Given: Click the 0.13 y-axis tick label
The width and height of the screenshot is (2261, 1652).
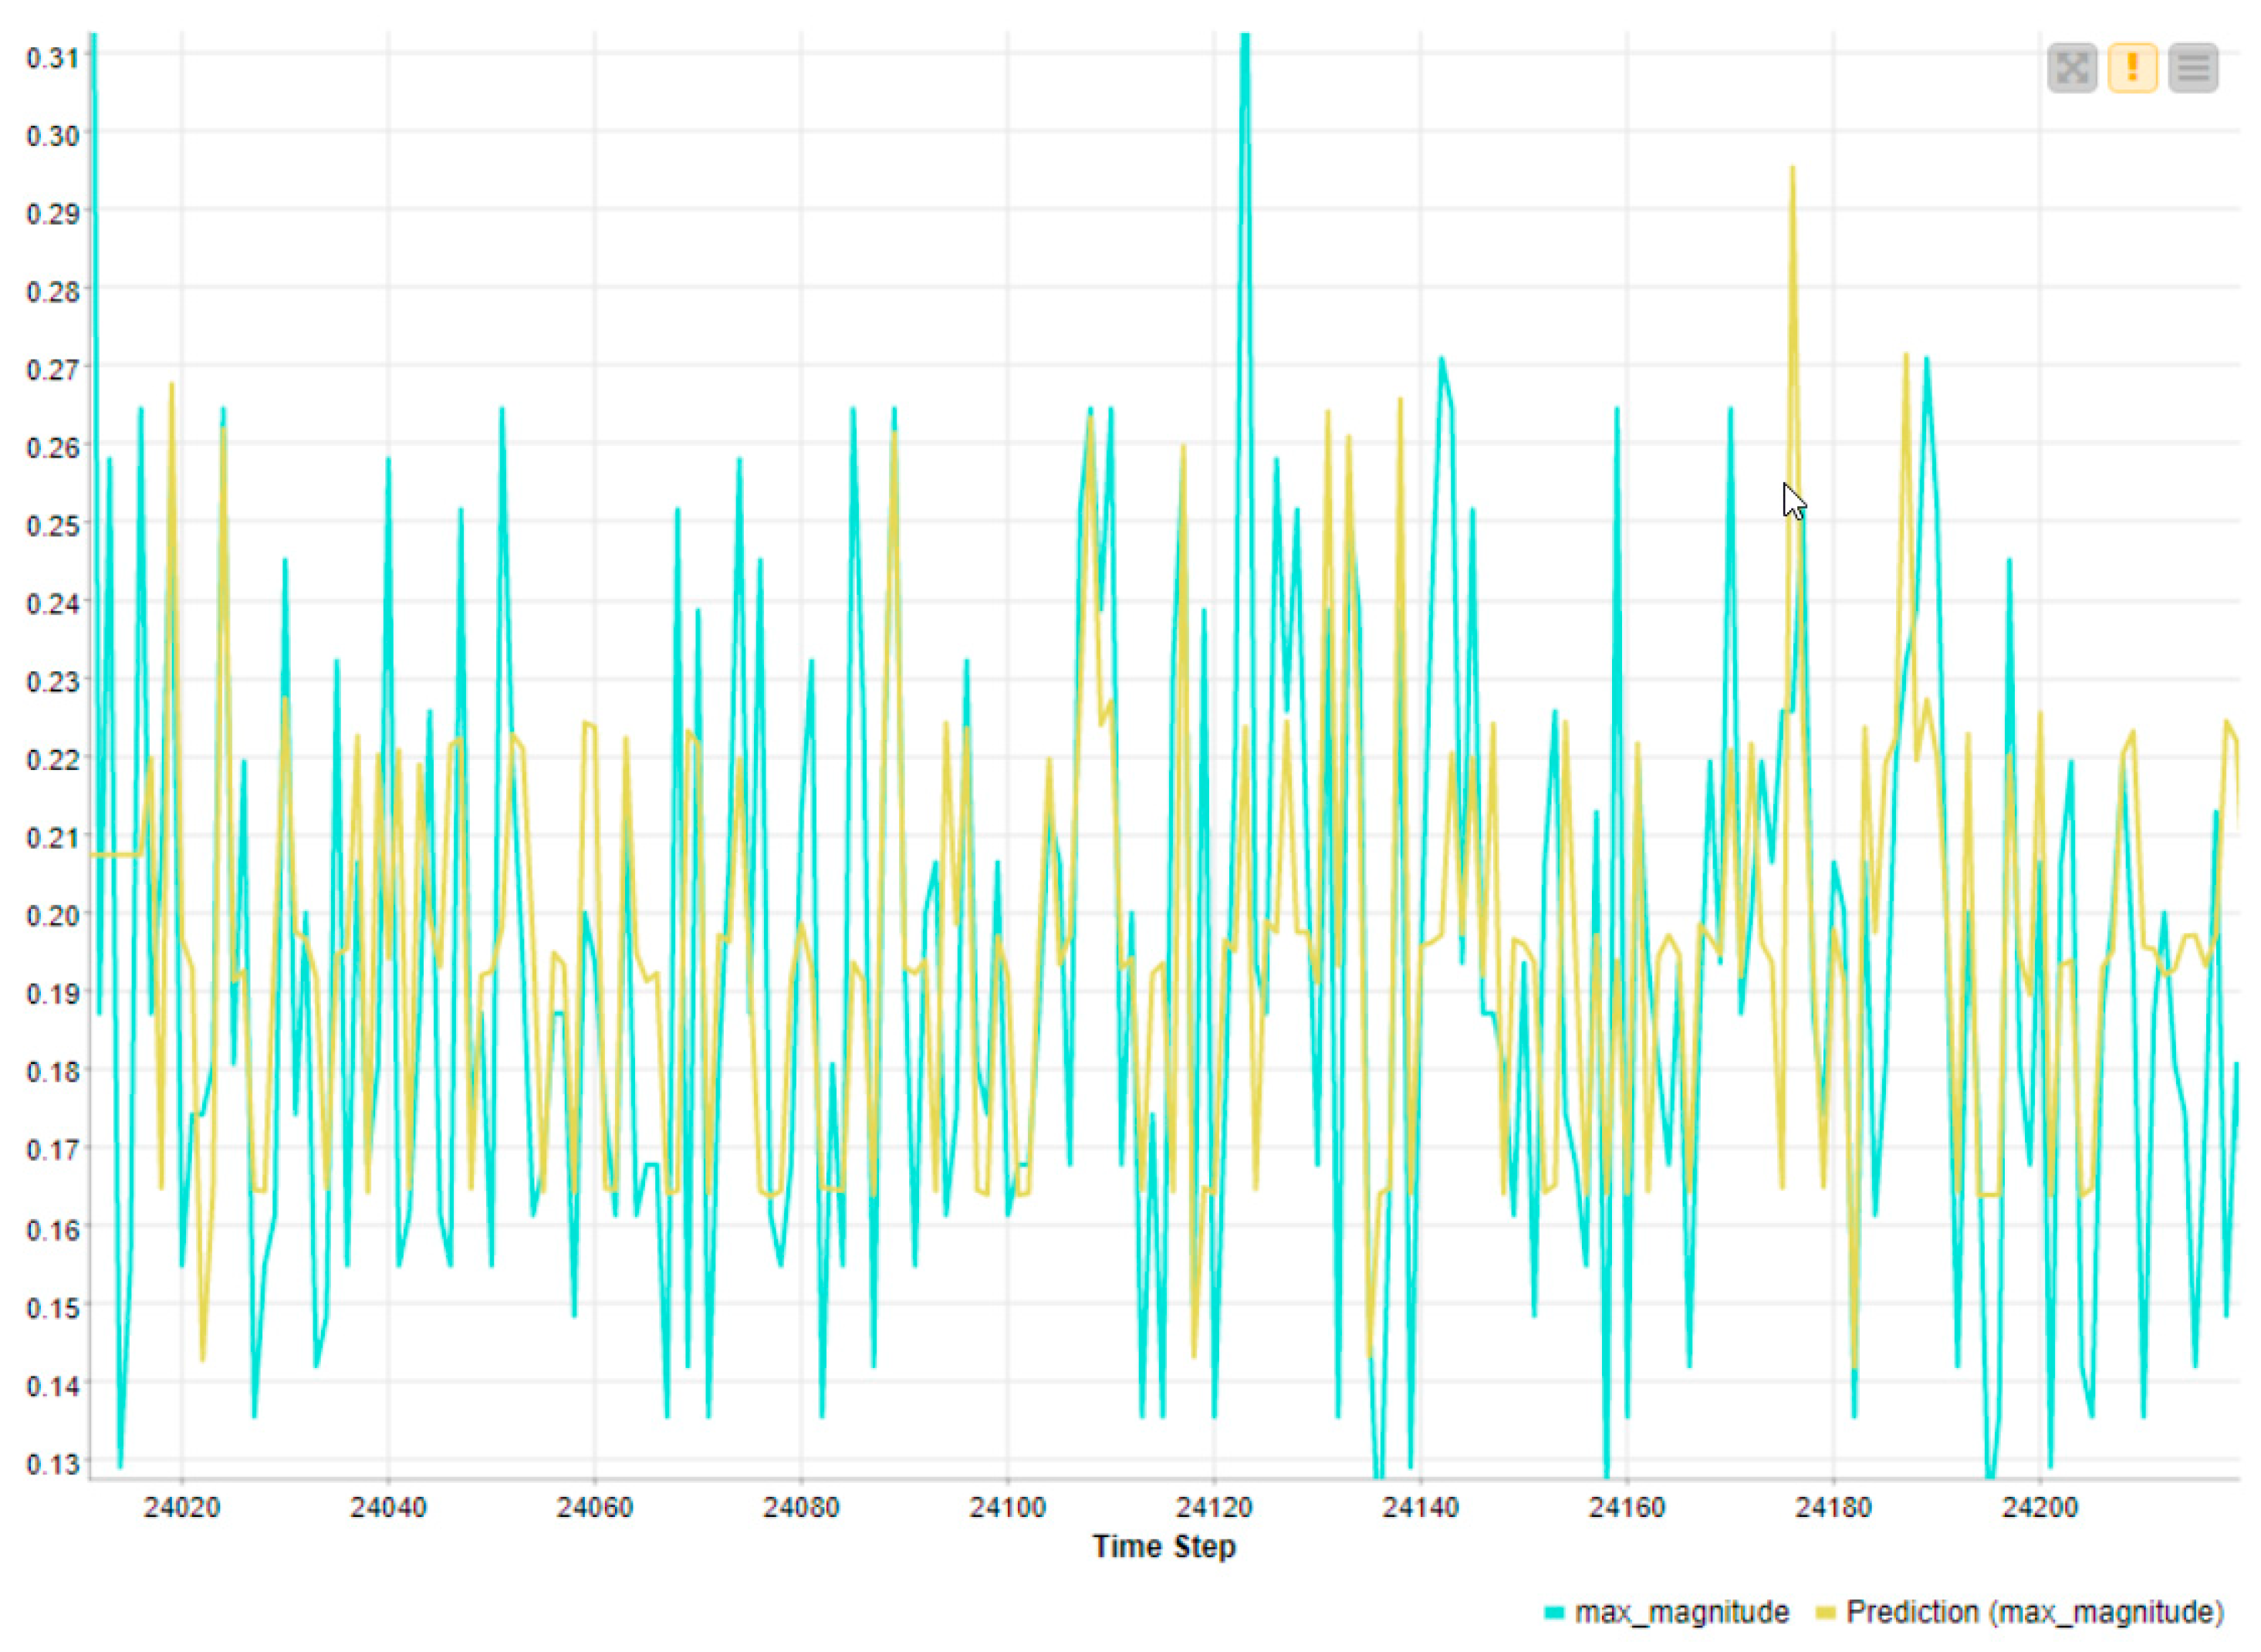Looking at the screenshot, I should coord(52,1463).
